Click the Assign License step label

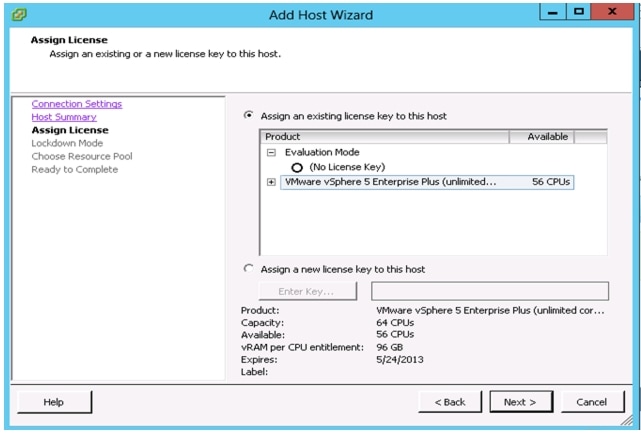(x=70, y=130)
